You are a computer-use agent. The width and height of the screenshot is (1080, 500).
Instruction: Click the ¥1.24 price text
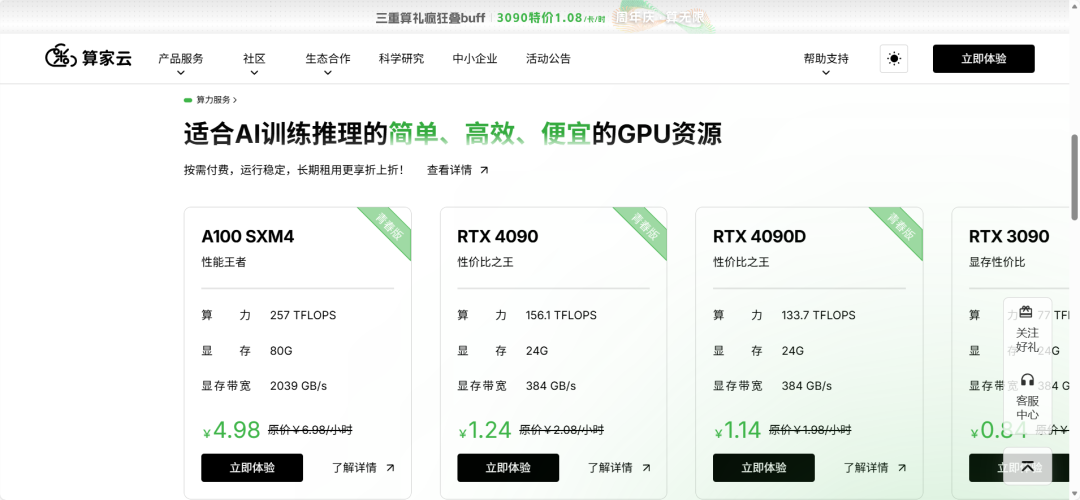point(485,430)
